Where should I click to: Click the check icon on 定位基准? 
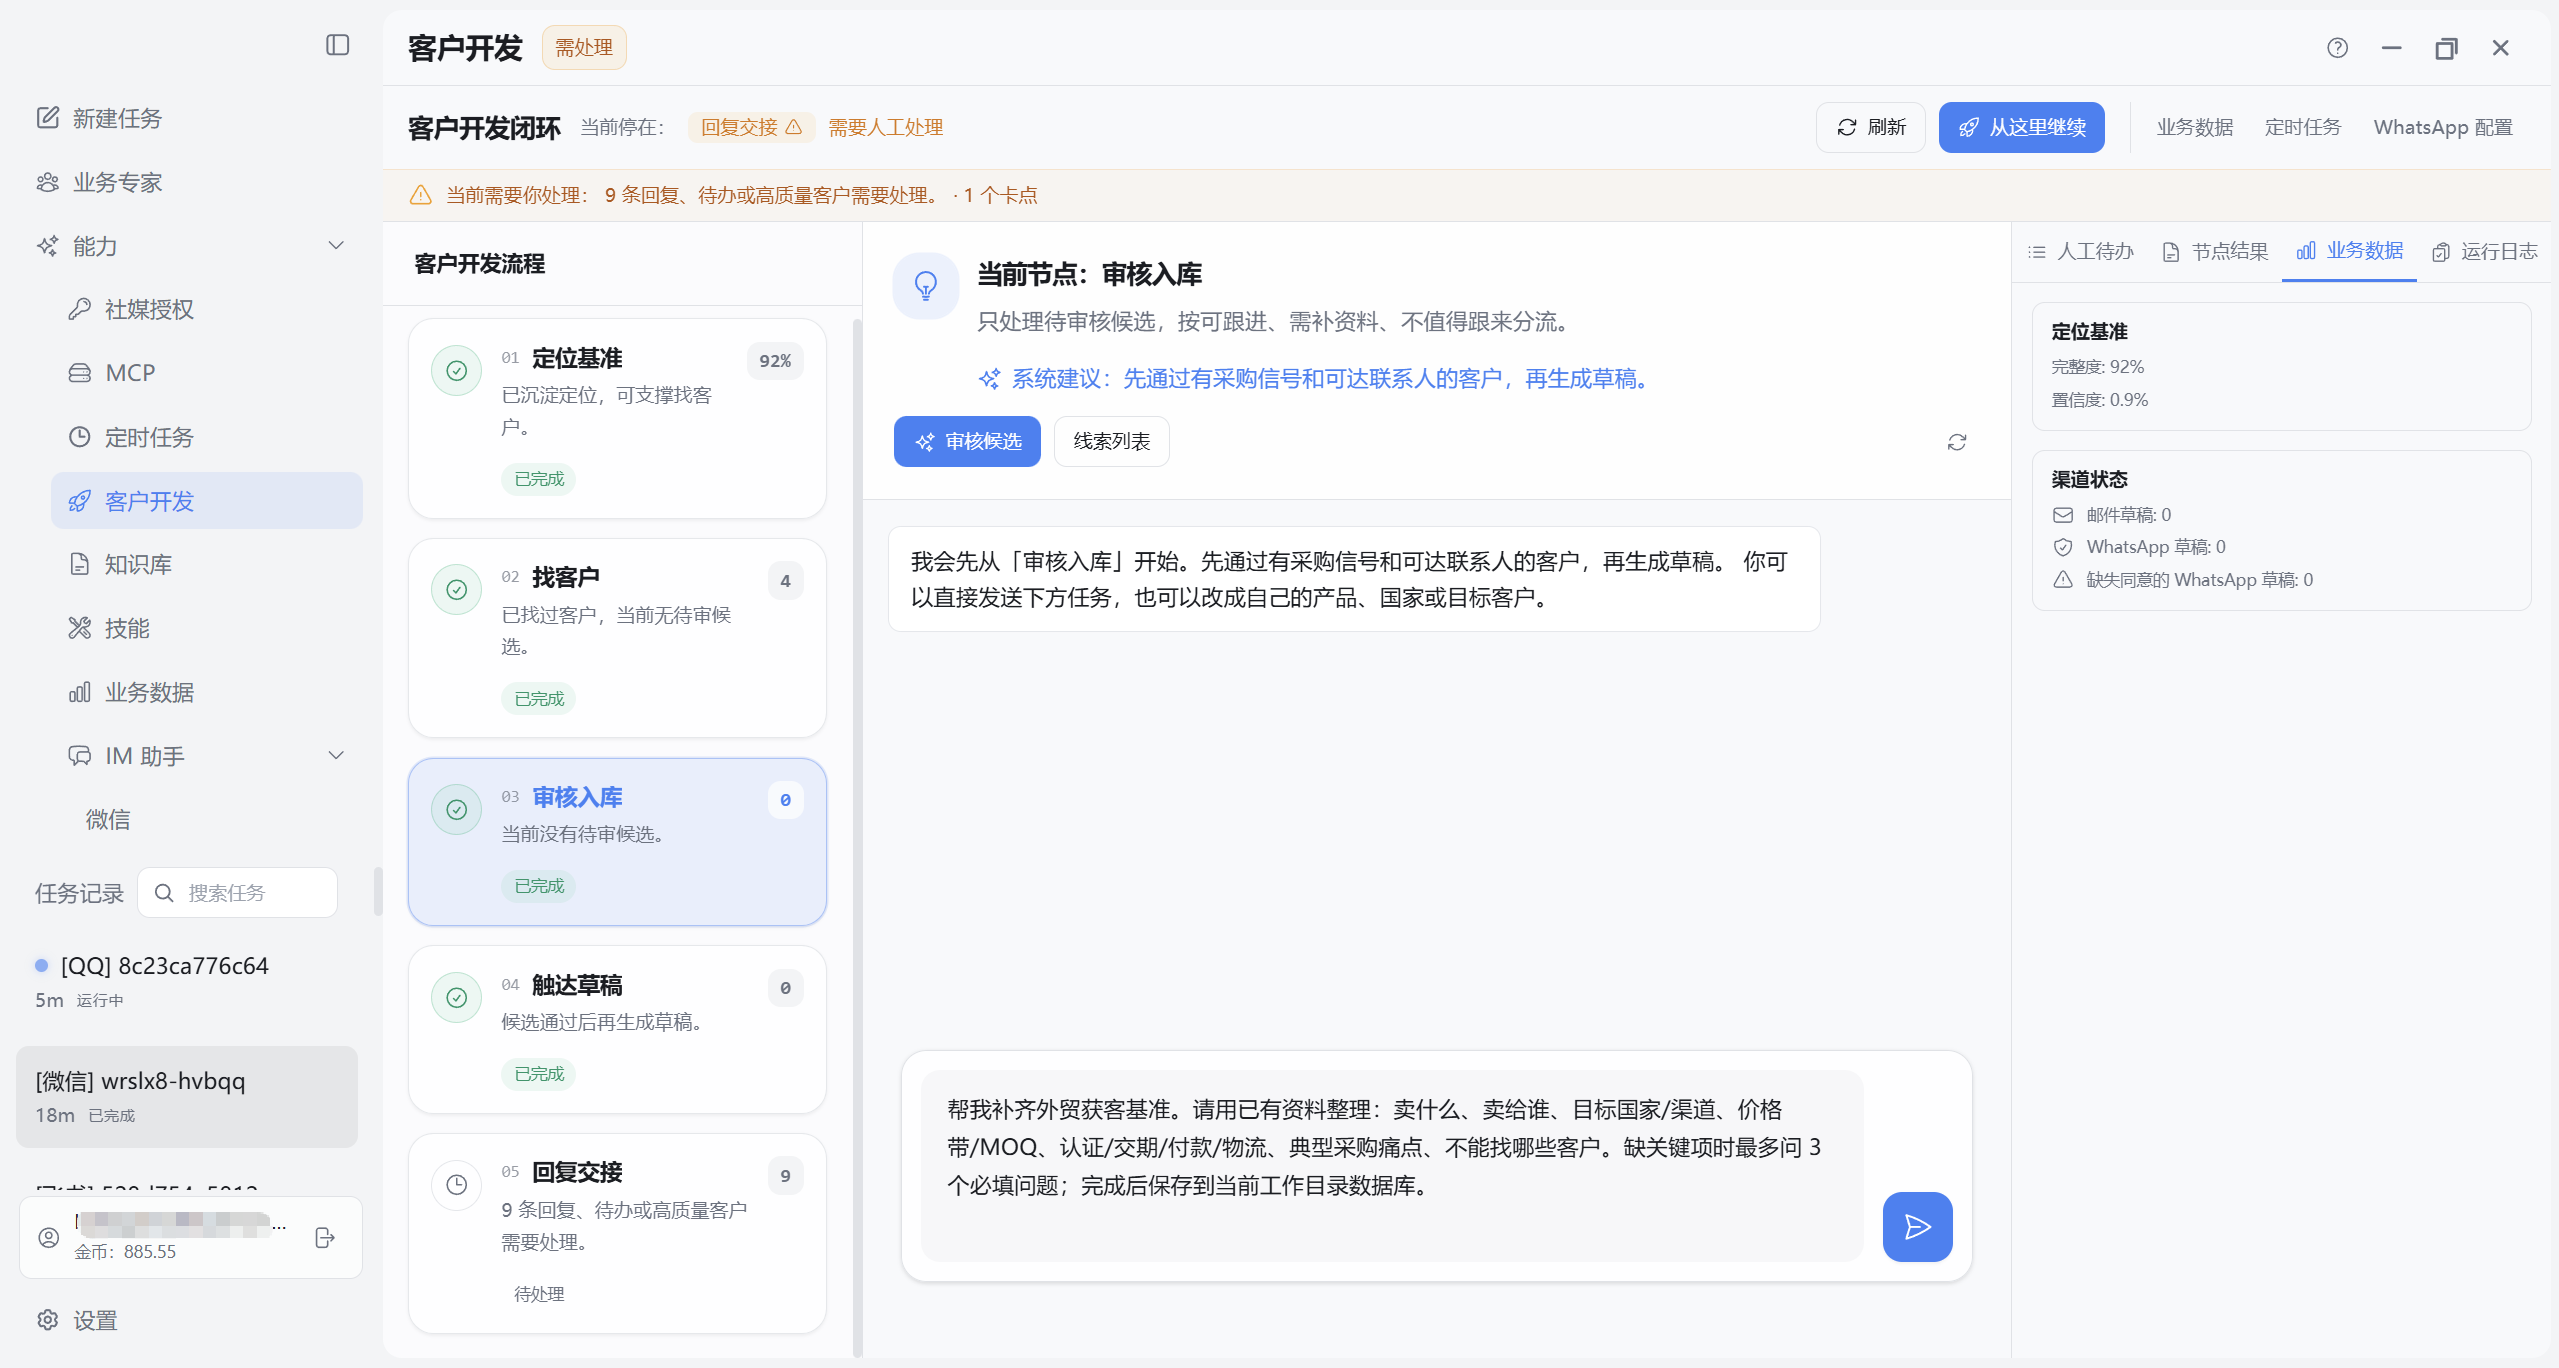[456, 371]
